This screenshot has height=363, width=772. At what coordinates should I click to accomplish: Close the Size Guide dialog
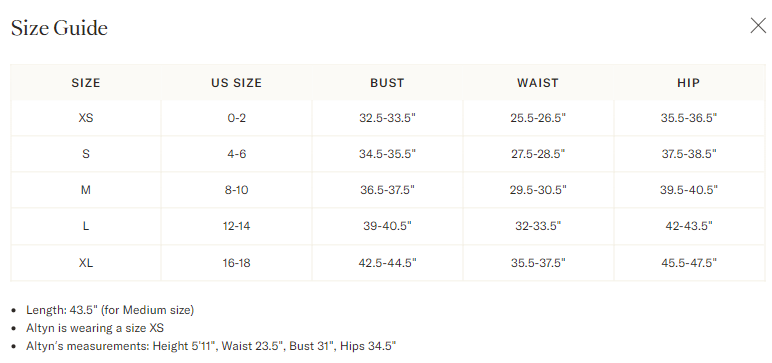tap(758, 26)
